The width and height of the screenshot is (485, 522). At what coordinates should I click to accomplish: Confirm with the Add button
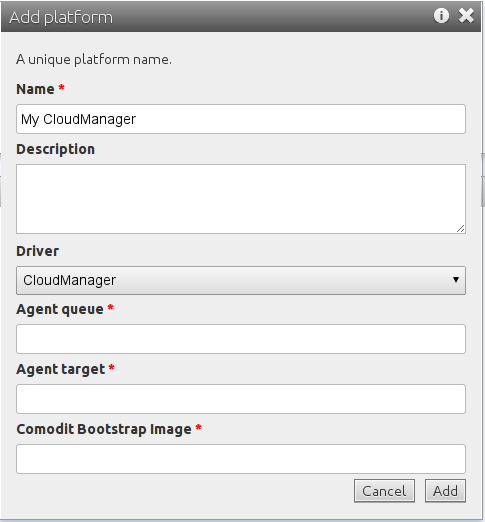click(445, 491)
